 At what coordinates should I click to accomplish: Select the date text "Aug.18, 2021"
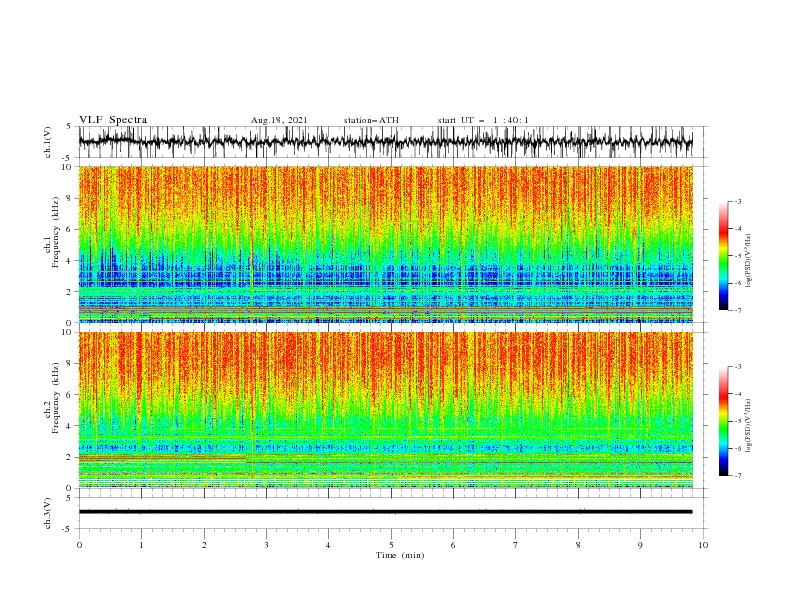coord(279,120)
